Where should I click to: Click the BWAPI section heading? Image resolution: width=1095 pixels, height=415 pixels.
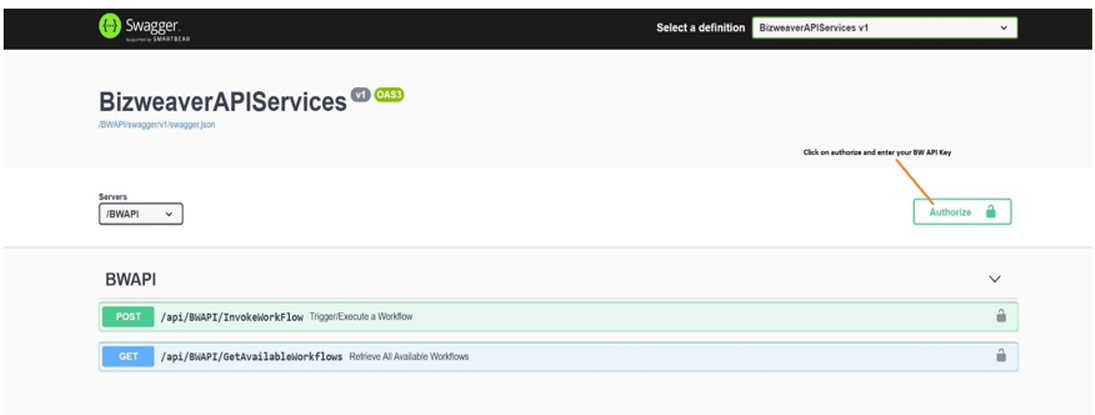pyautogui.click(x=131, y=279)
